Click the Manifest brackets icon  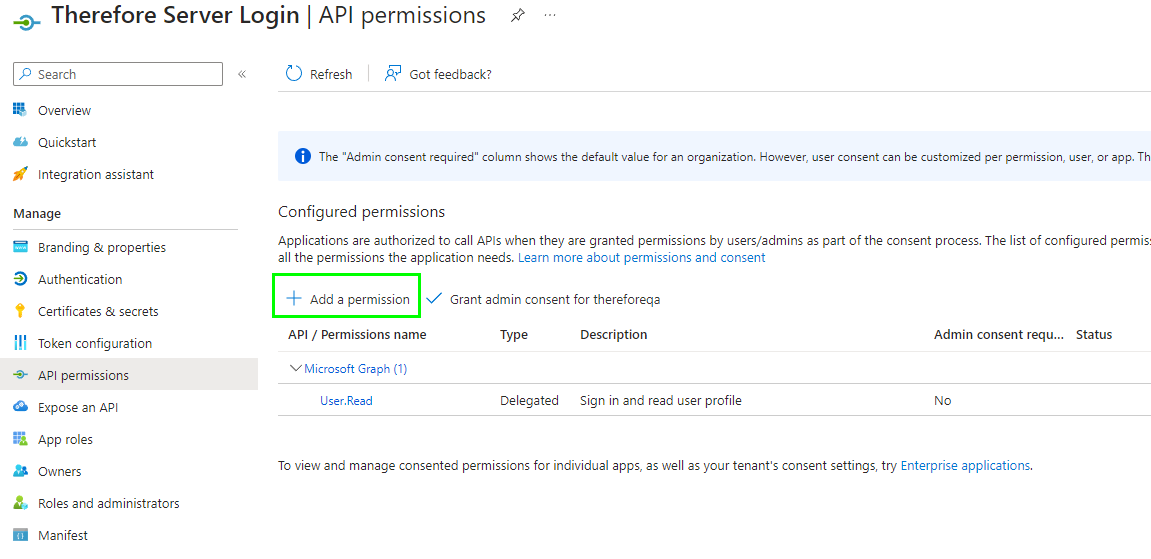pyautogui.click(x=21, y=536)
